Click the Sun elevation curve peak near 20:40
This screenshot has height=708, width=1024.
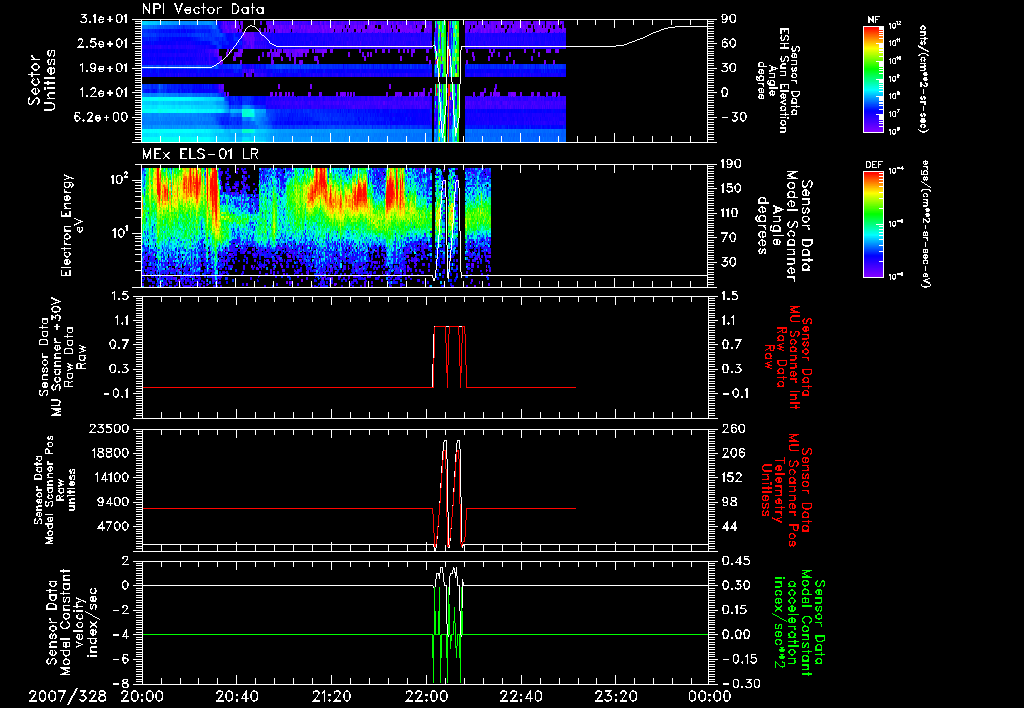251,27
